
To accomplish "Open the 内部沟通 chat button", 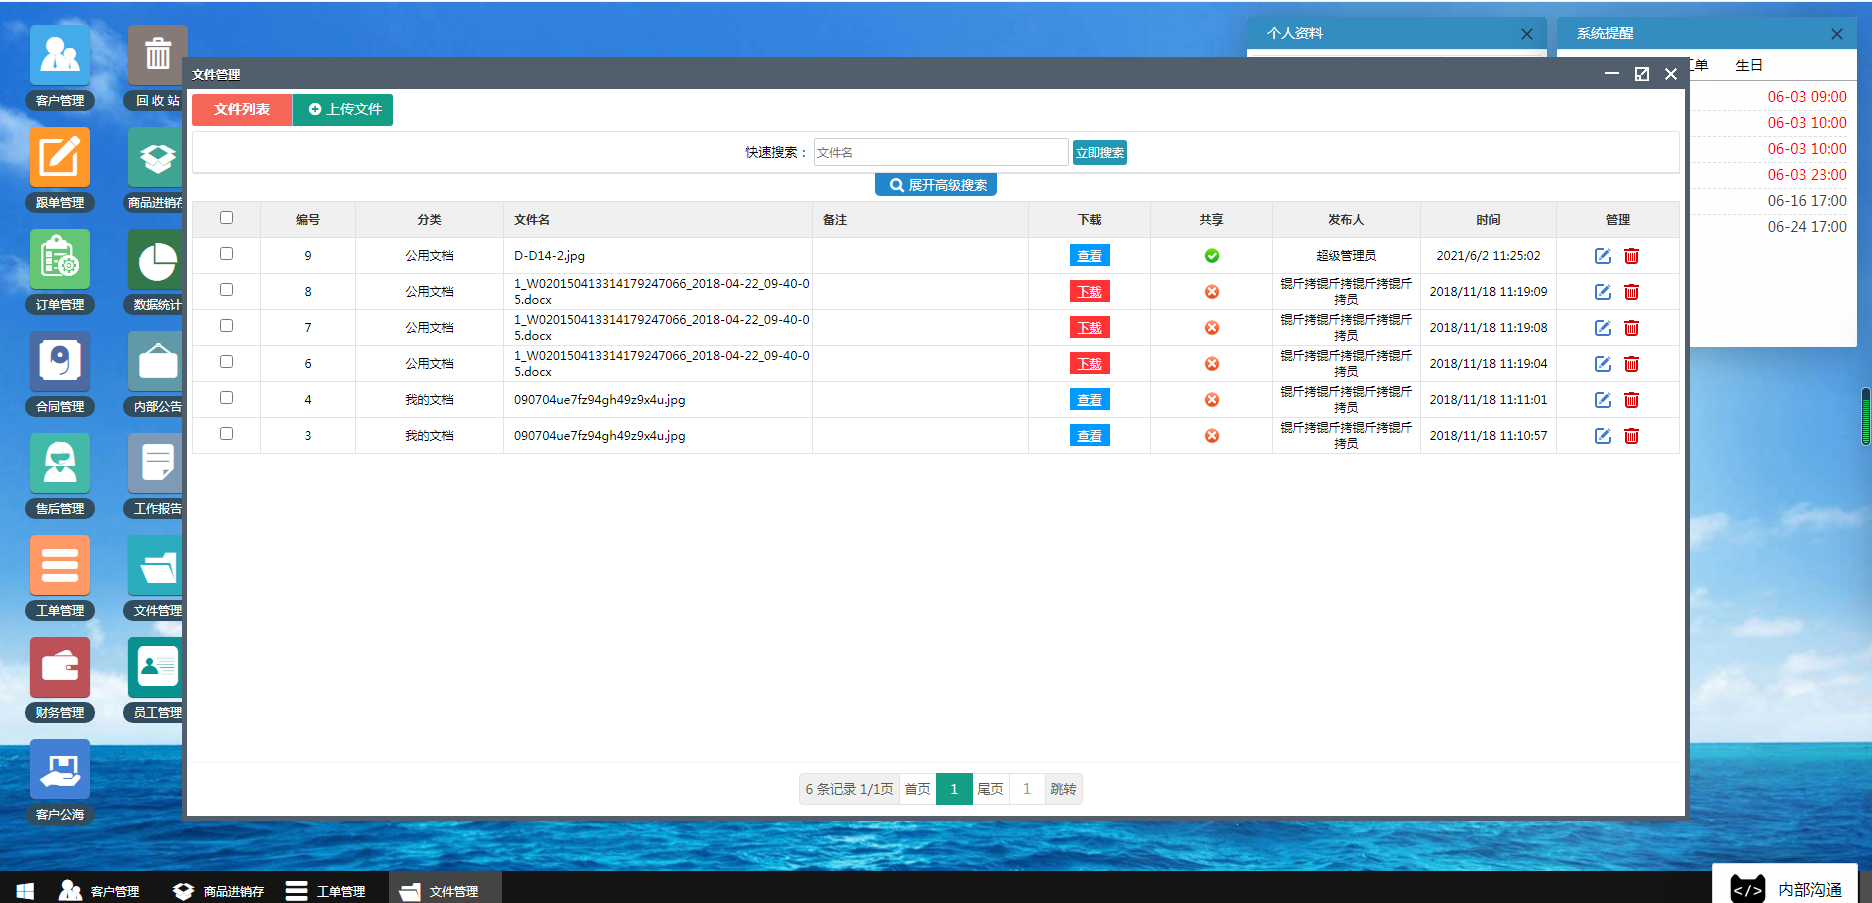I will tap(1785, 886).
